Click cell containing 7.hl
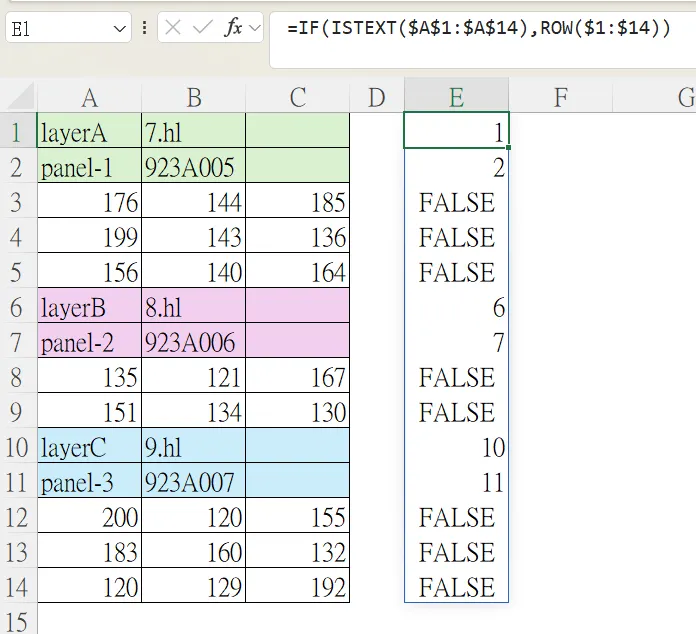696x634 pixels. point(194,131)
